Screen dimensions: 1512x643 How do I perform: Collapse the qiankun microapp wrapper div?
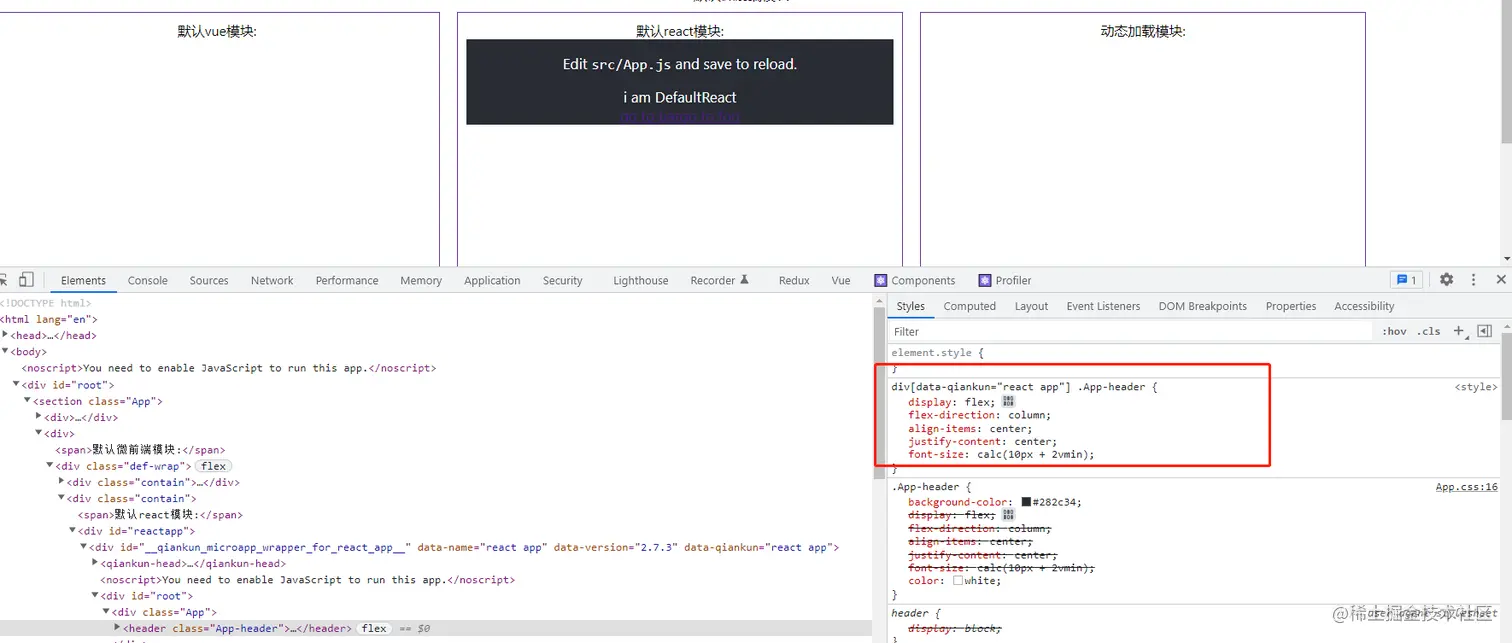click(84, 547)
